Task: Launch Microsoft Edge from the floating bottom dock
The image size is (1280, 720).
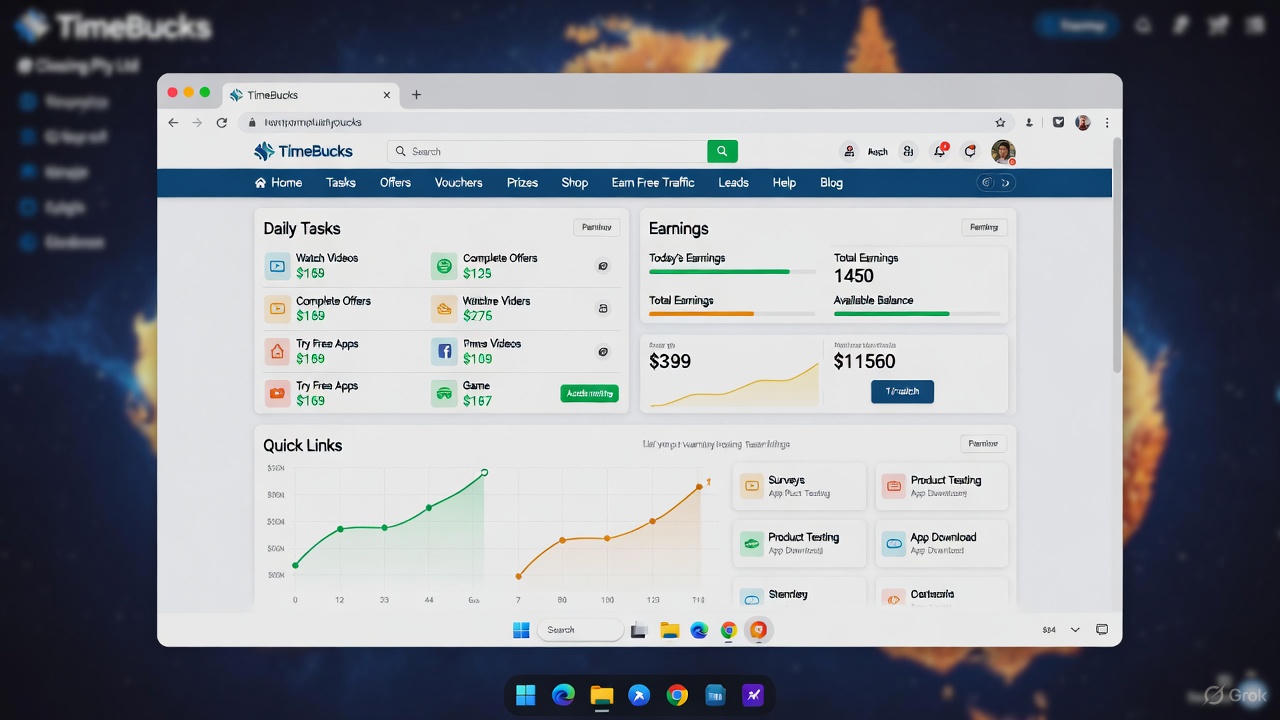Action: point(564,695)
